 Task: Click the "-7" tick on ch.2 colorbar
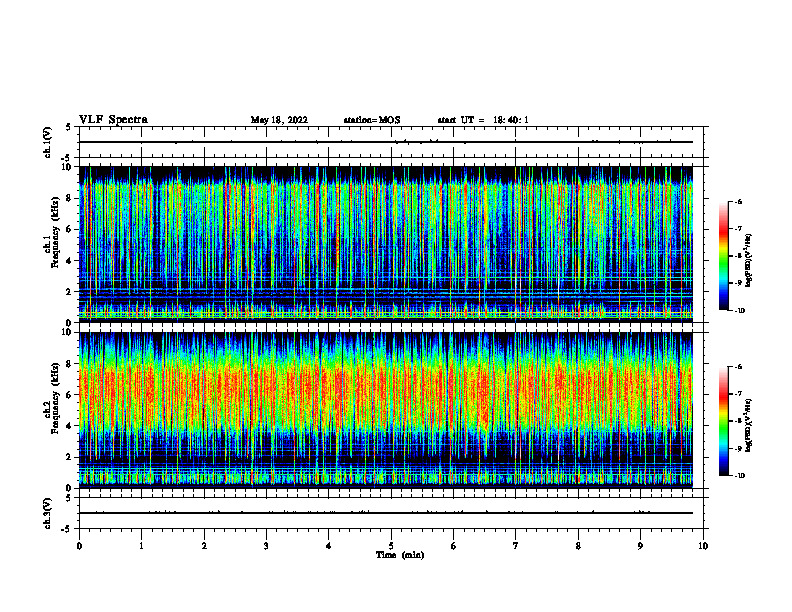(x=737, y=394)
